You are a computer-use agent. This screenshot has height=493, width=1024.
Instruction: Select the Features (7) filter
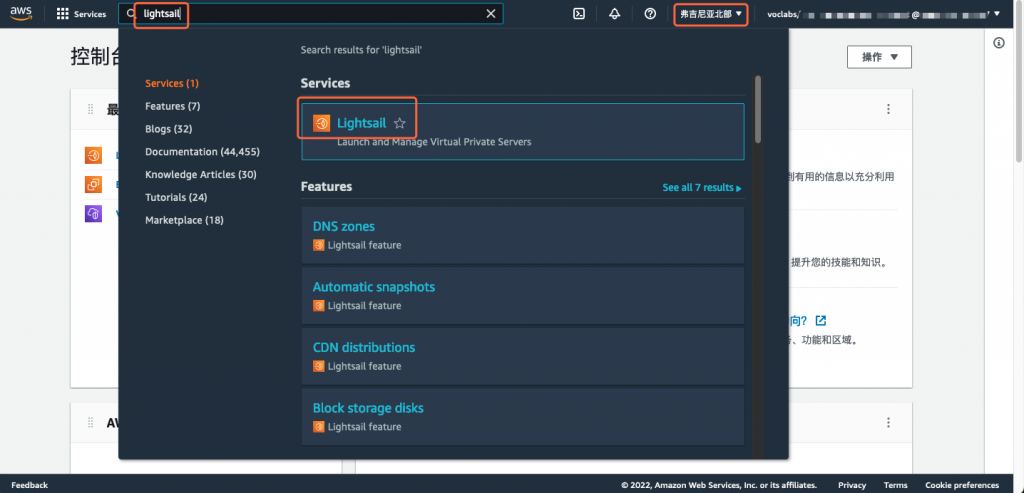tap(172, 106)
